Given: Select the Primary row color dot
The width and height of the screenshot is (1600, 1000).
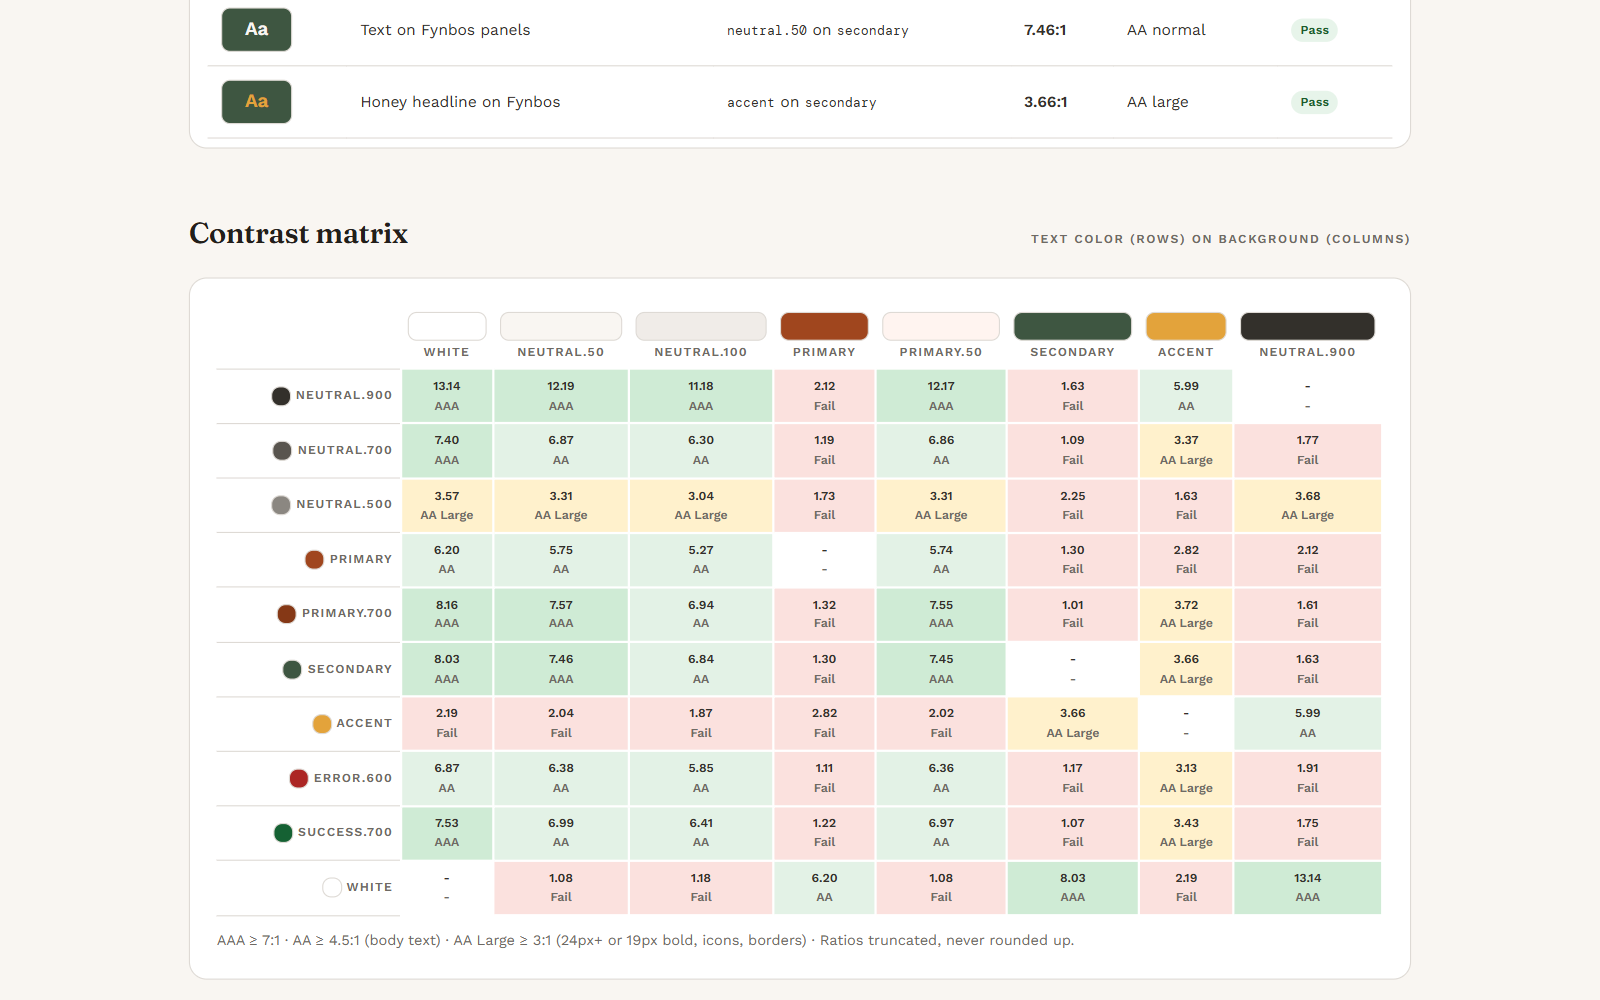Looking at the screenshot, I should click(x=314, y=560).
